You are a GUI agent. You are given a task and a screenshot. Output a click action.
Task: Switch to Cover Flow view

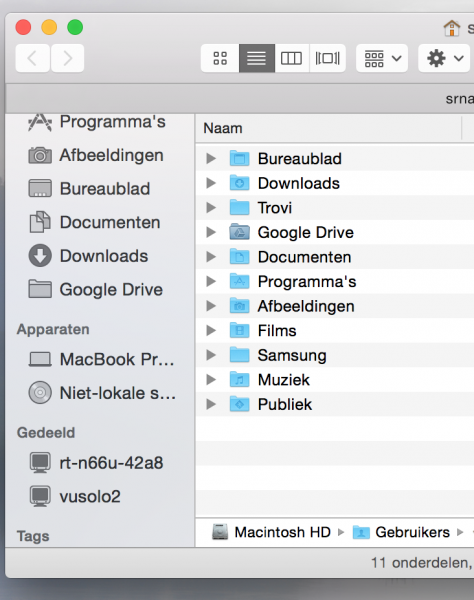327,58
